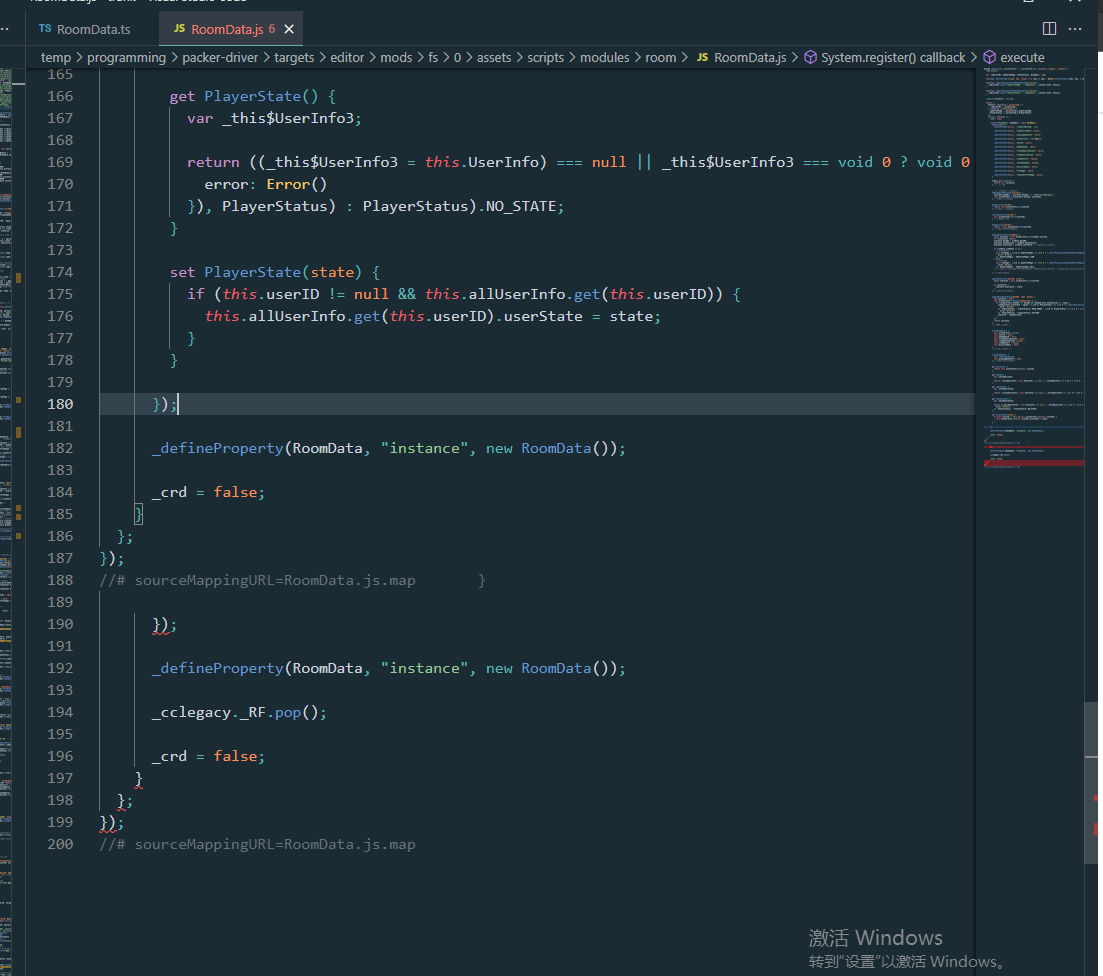
Task: Open the 'scripts' breadcrumb
Action: (x=545, y=57)
